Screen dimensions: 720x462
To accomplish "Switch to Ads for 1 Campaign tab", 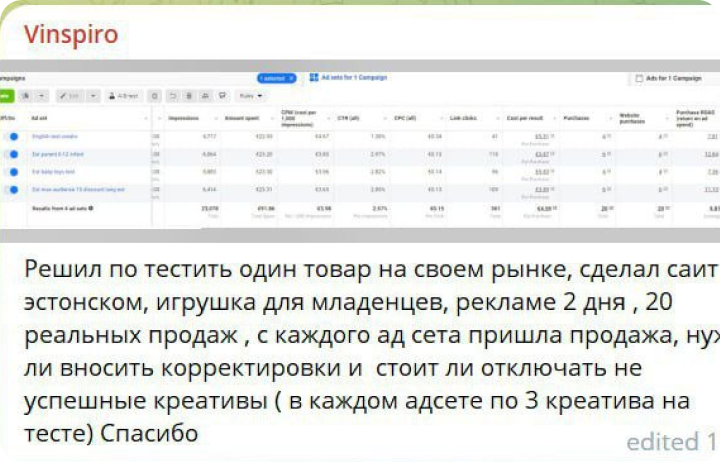I will (x=672, y=77).
